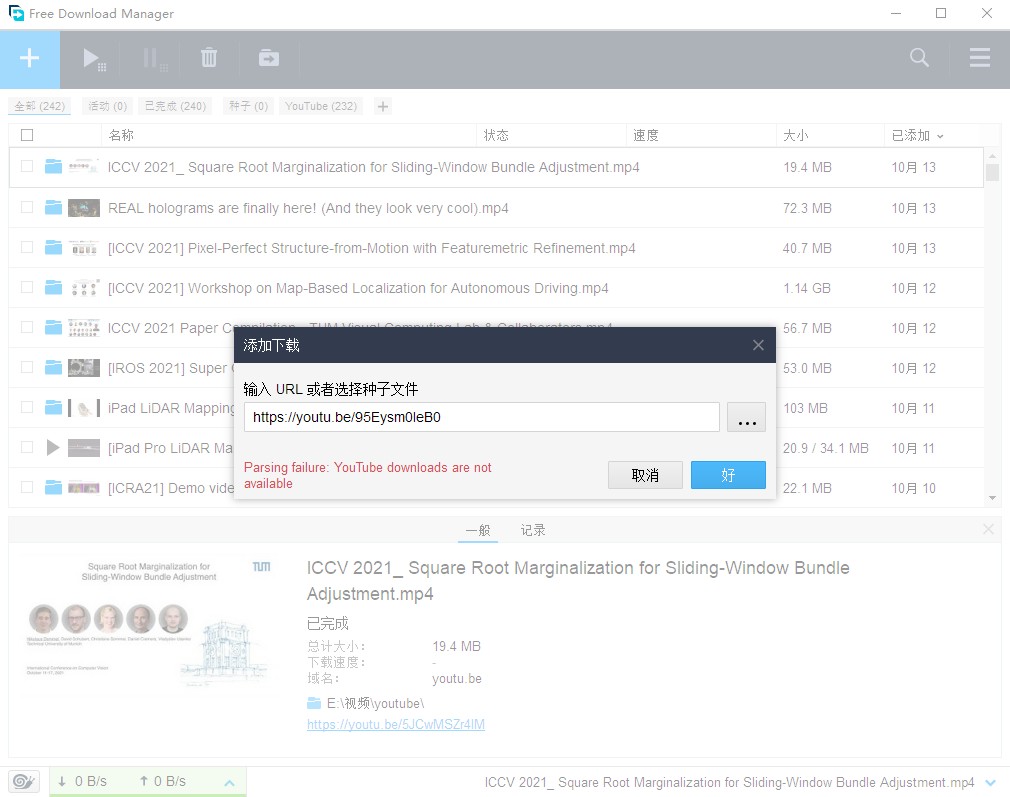Switch to the YouTube (232) filter tab
The height and width of the screenshot is (797, 1010).
click(x=320, y=106)
